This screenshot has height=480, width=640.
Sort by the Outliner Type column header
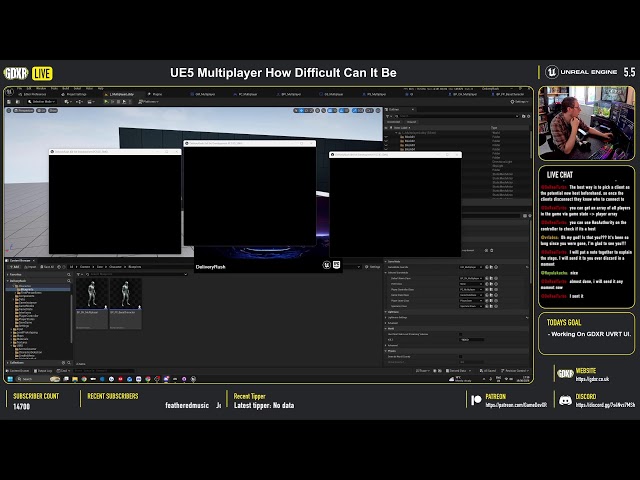coord(494,128)
